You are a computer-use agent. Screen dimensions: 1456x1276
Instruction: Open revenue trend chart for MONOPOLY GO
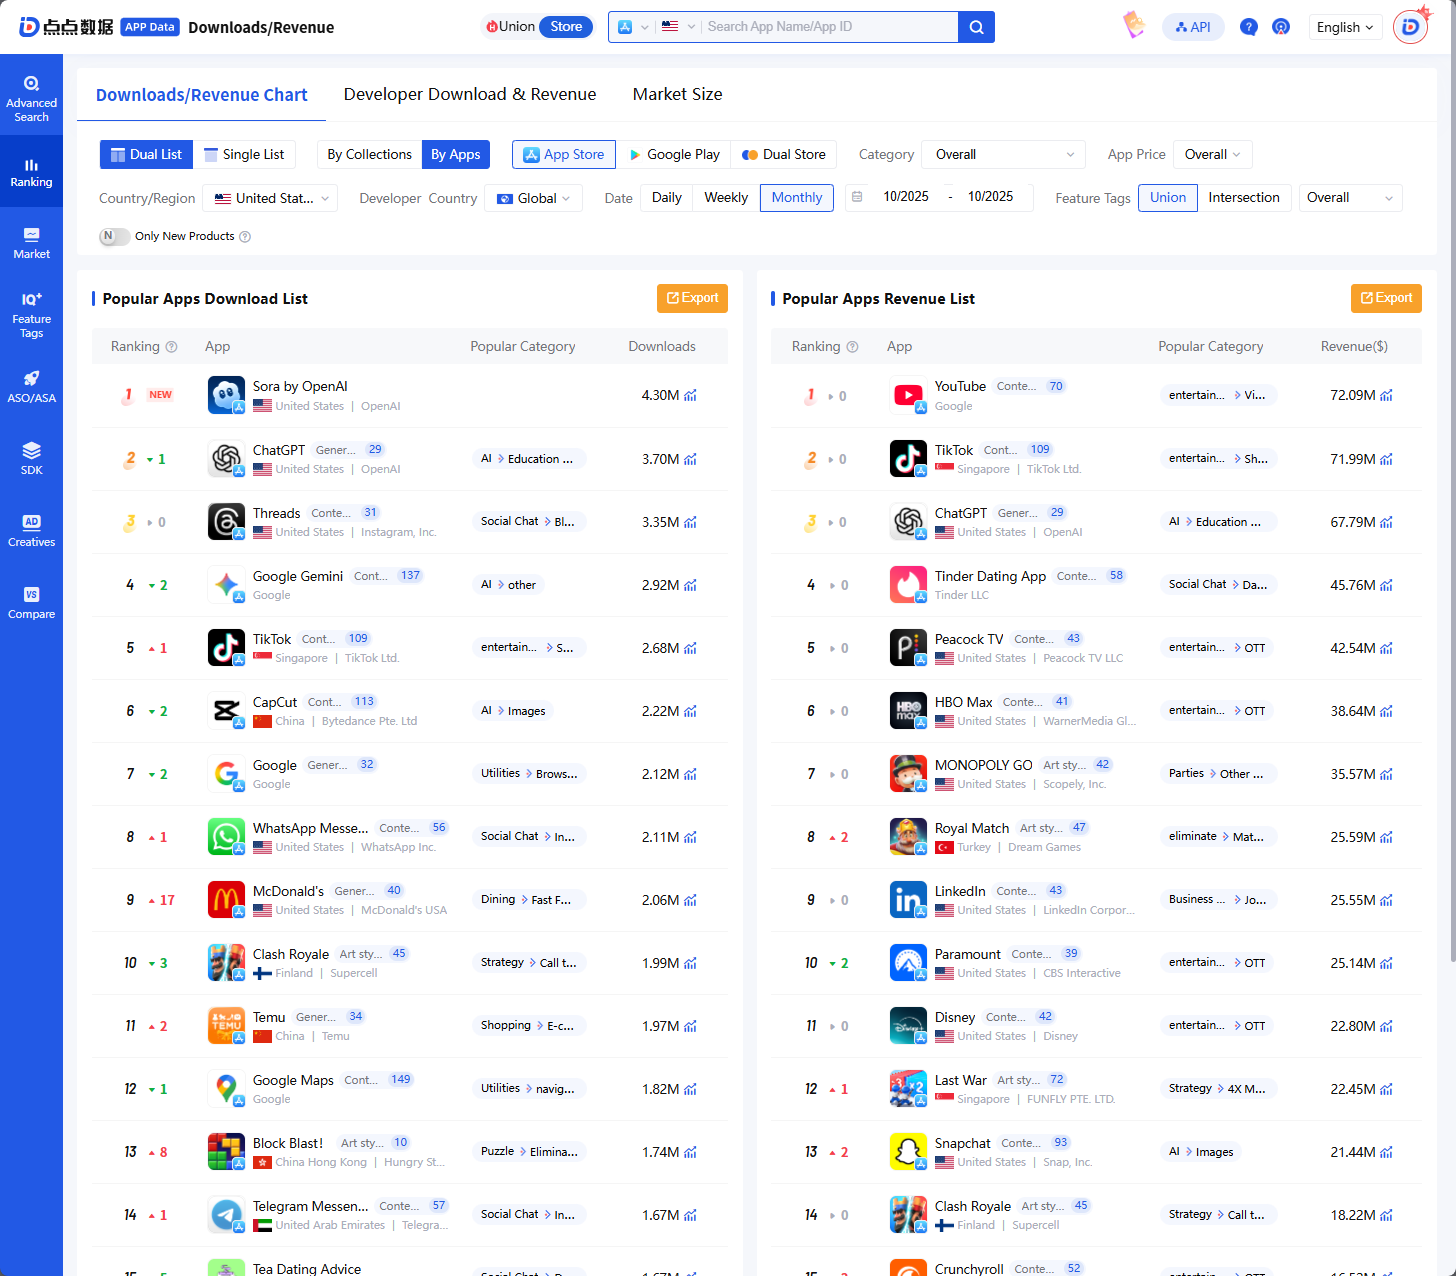pyautogui.click(x=1386, y=774)
